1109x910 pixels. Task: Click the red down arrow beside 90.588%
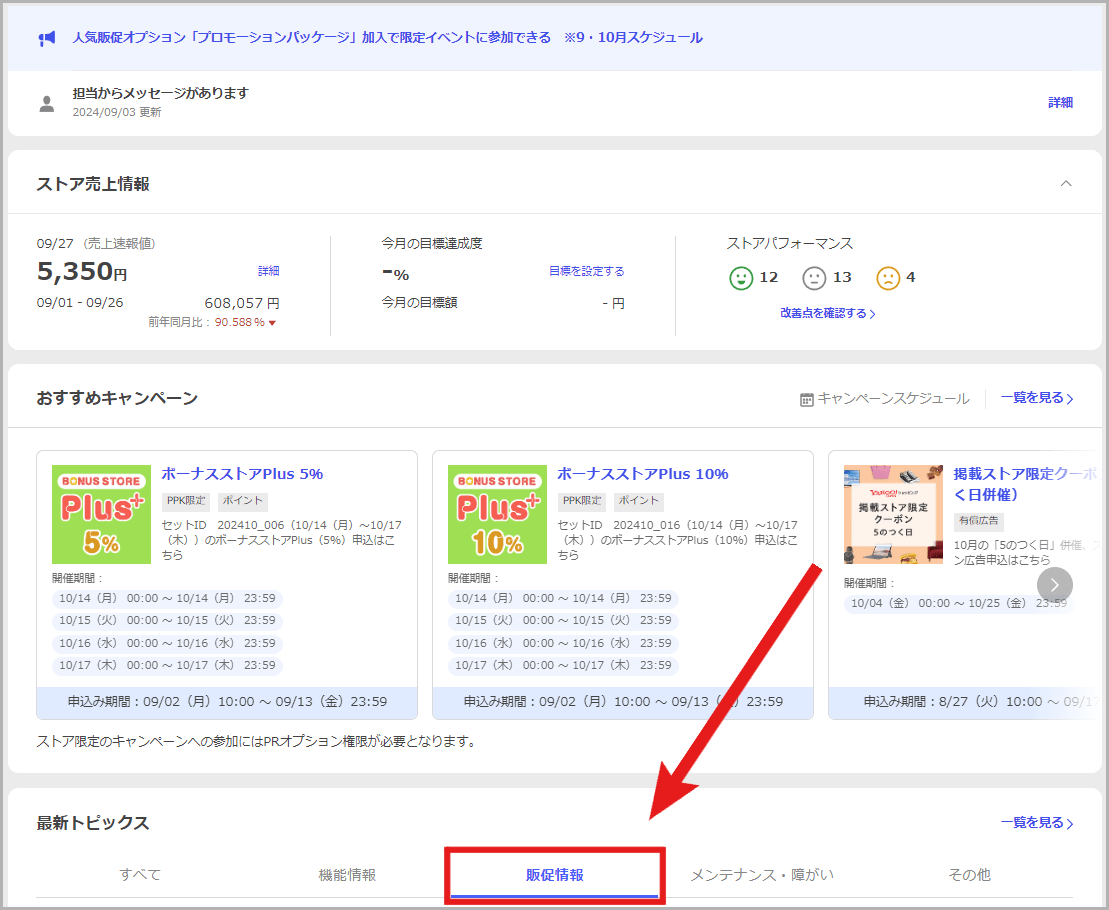(272, 323)
